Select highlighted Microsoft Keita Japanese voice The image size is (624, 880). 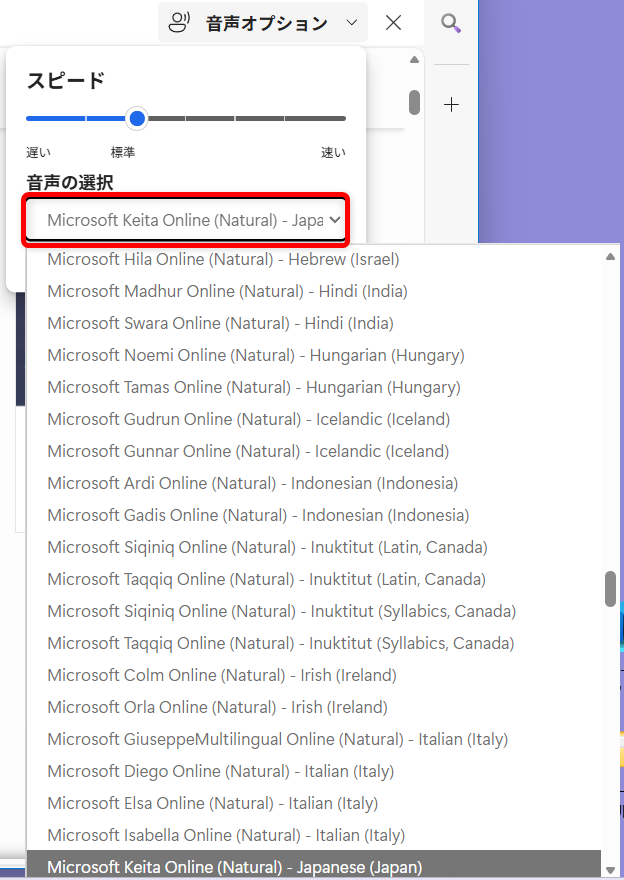[x=313, y=866]
